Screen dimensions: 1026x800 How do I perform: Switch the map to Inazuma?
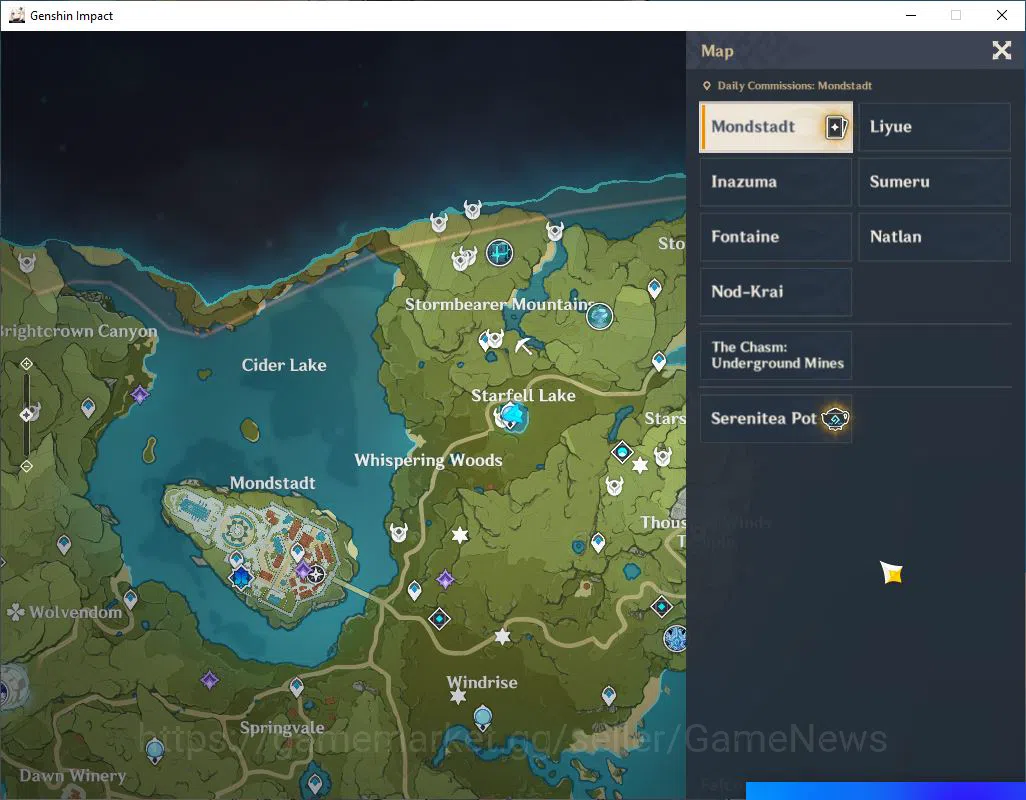click(x=776, y=182)
